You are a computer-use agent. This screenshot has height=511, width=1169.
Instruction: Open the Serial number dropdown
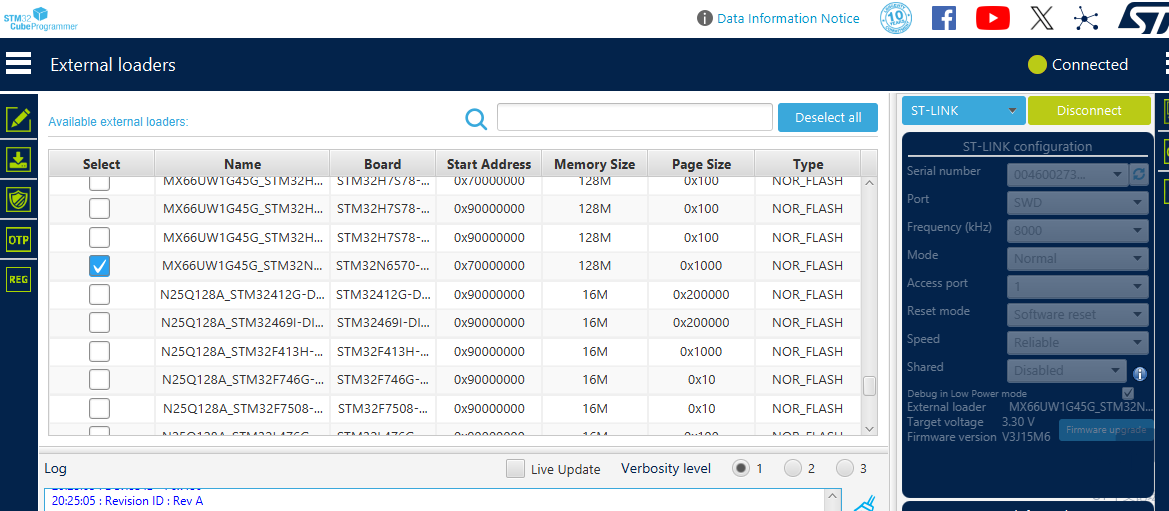(1068, 175)
